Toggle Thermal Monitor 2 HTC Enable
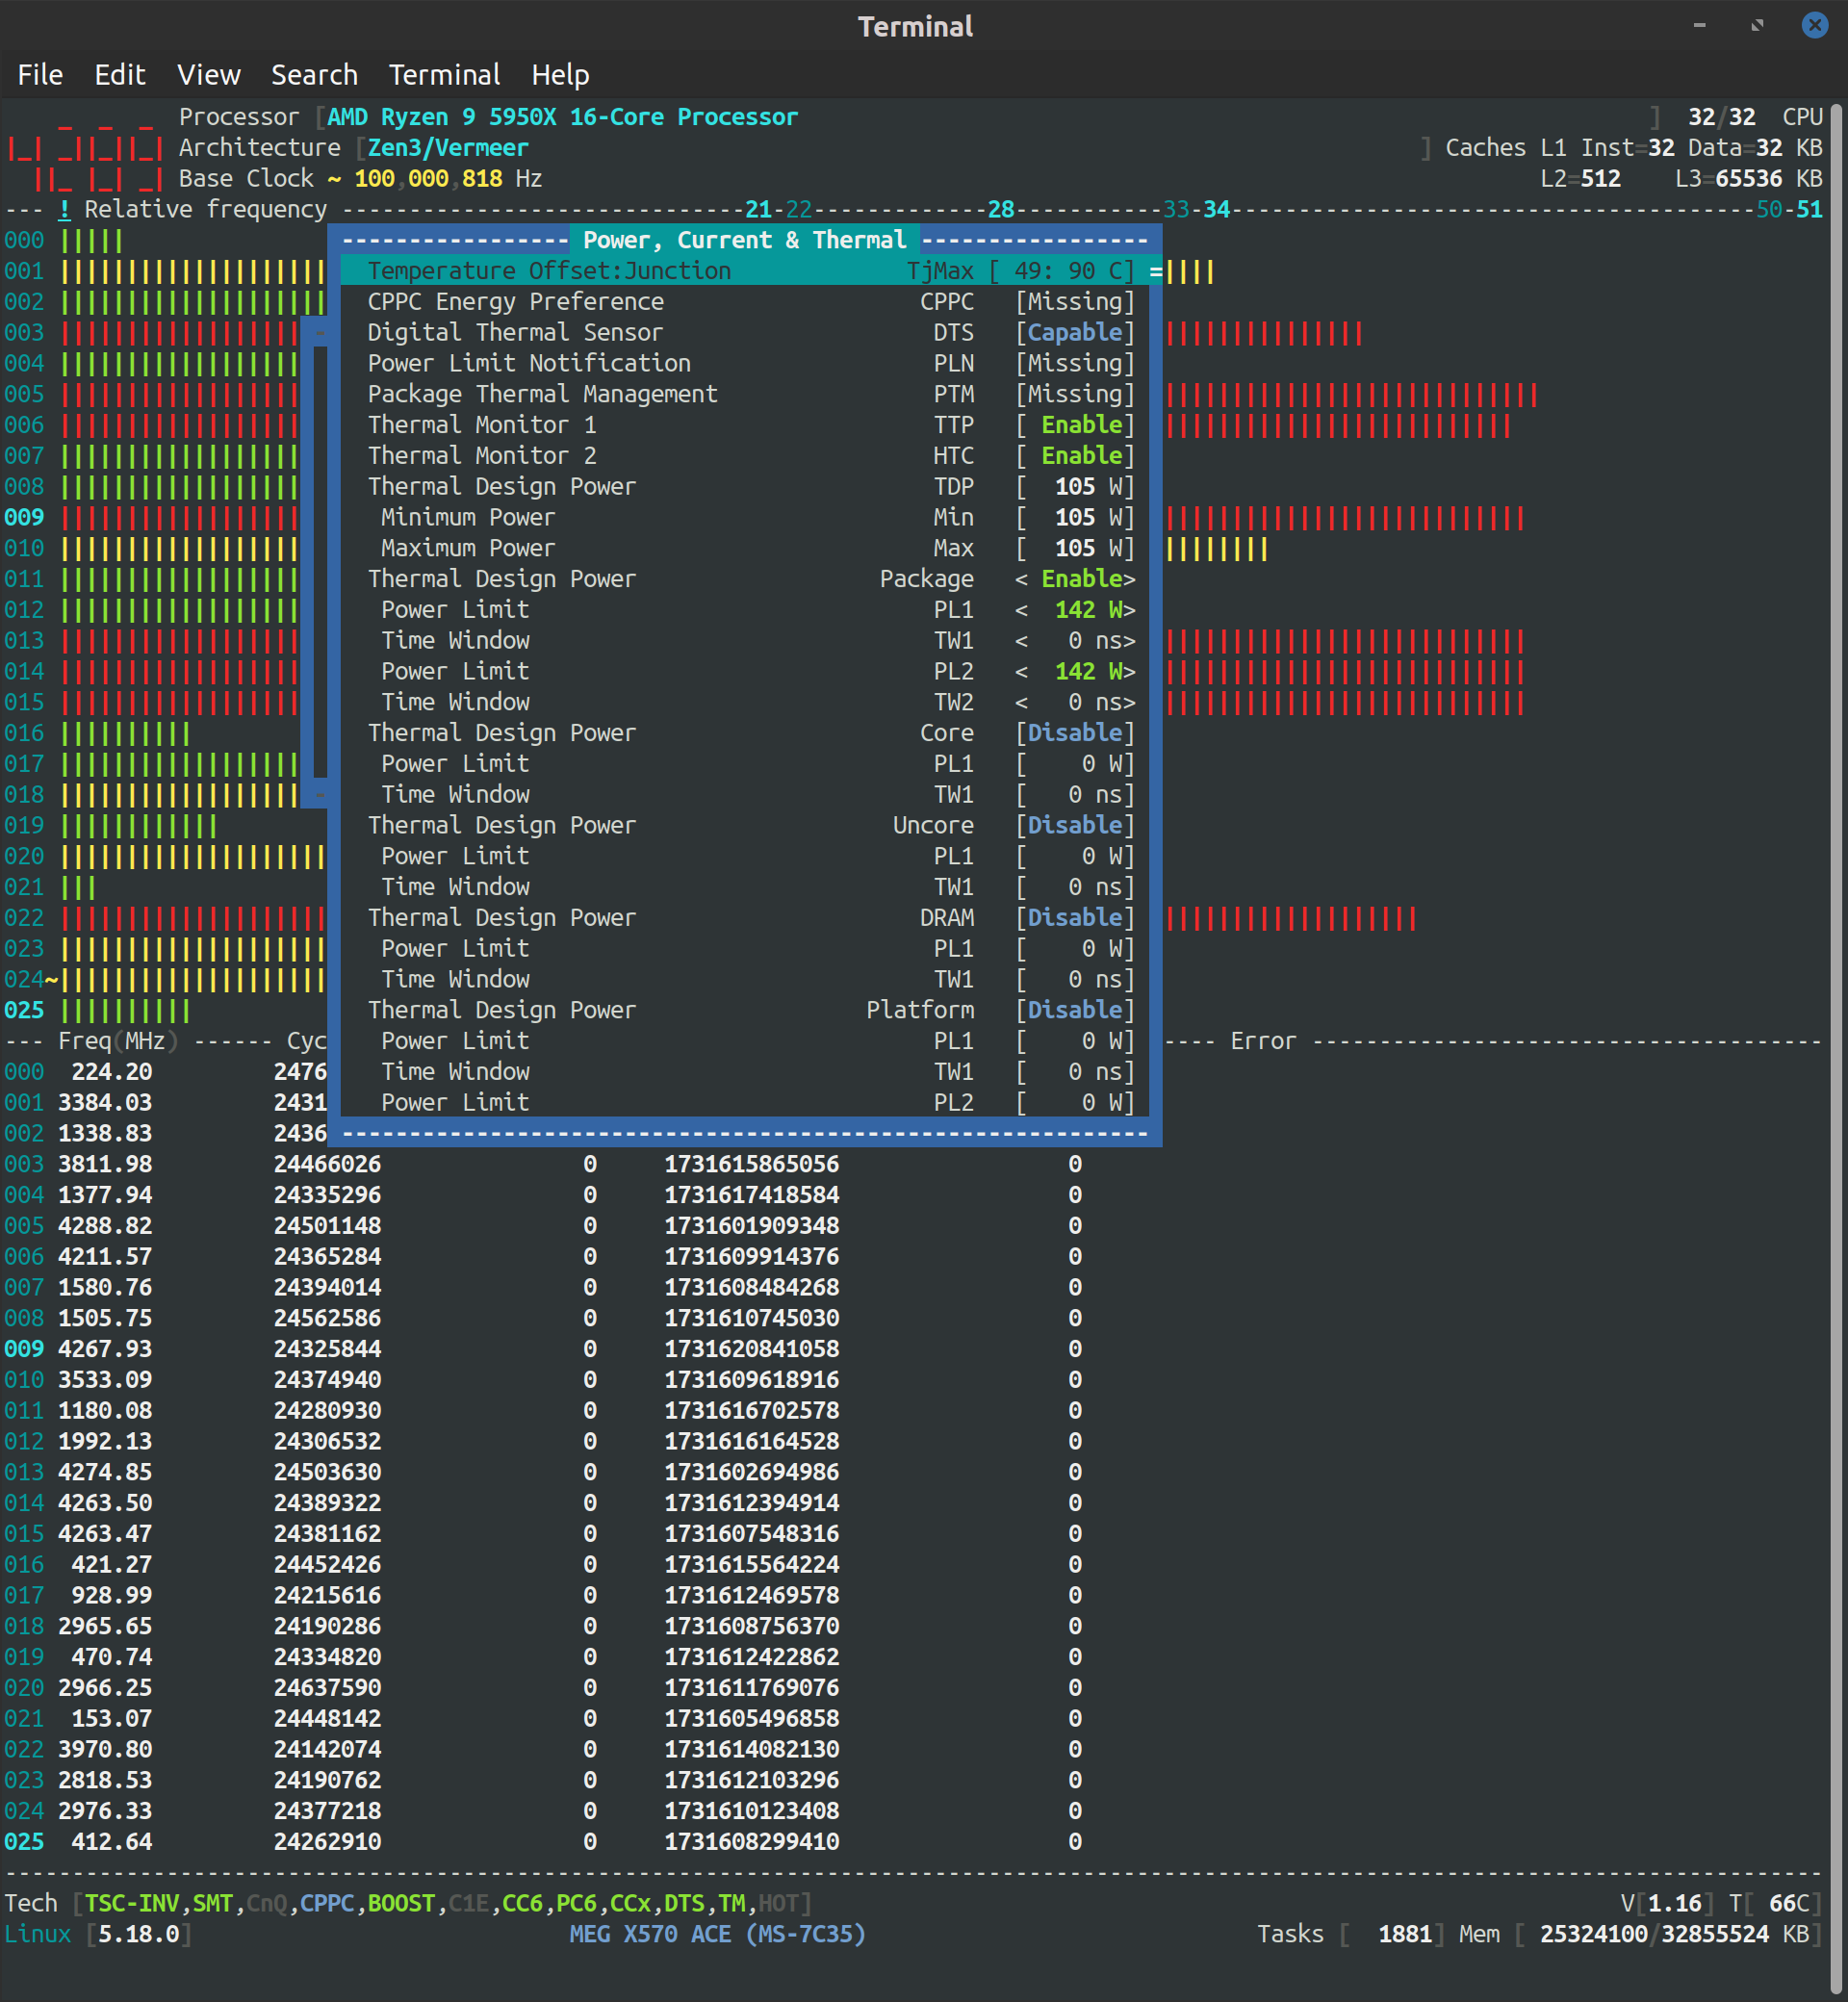 tap(1075, 456)
